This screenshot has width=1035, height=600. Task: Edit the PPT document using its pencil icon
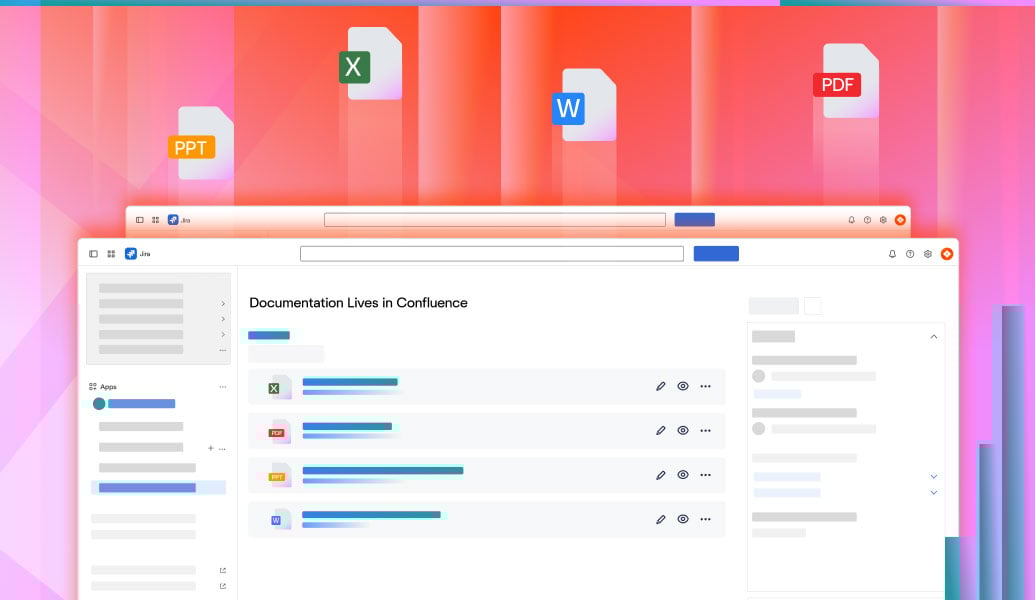point(660,475)
